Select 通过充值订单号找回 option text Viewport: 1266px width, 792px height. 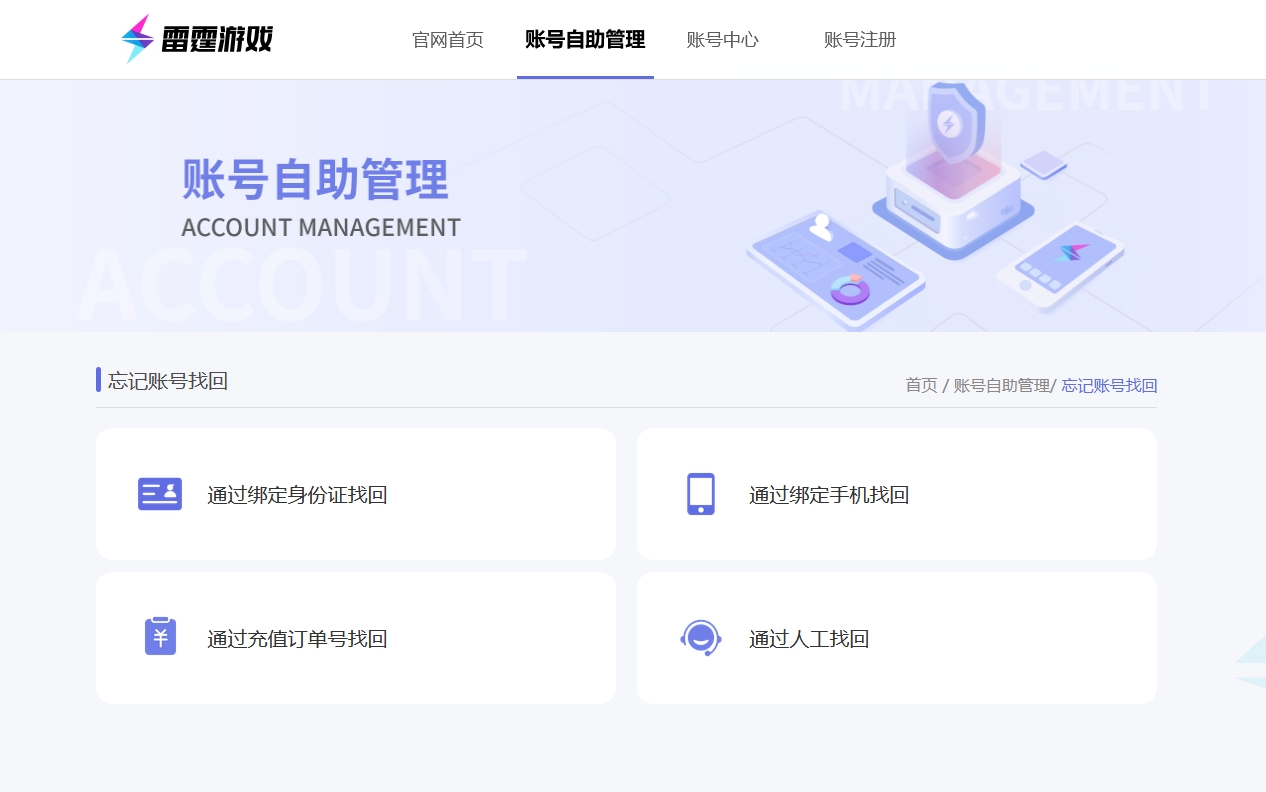tap(297, 639)
